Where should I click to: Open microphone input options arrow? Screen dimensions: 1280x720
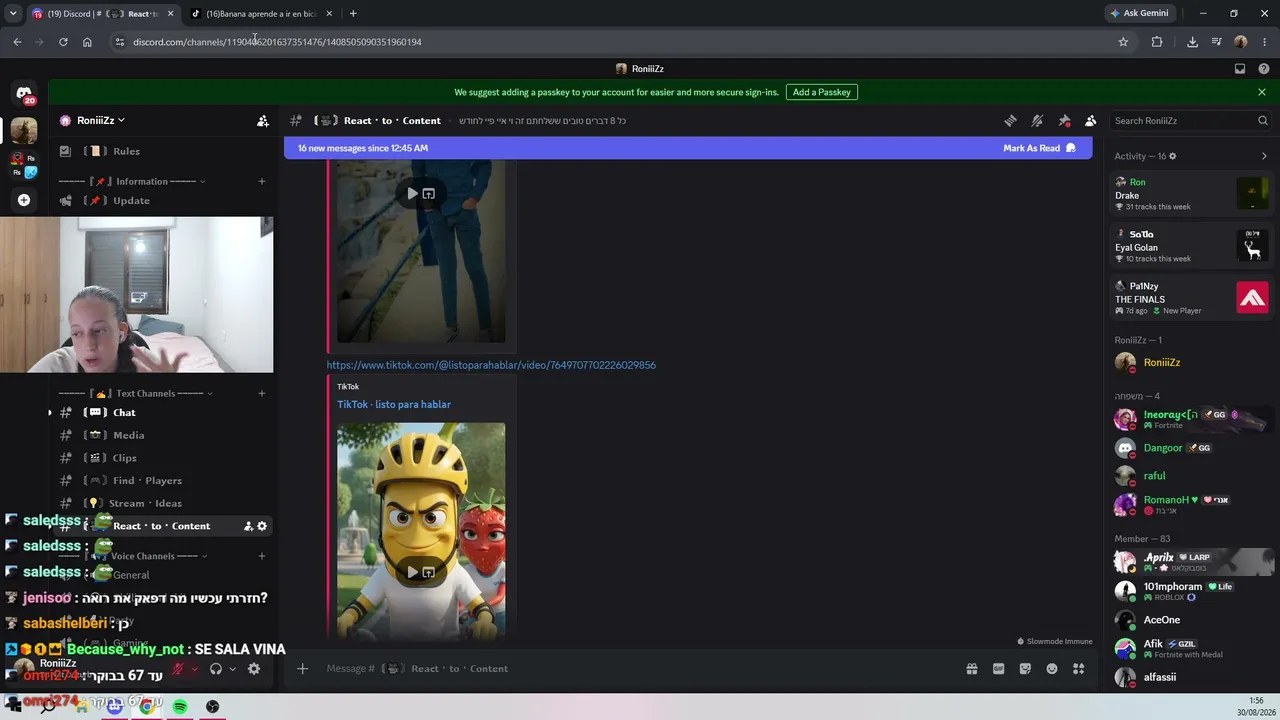click(194, 669)
